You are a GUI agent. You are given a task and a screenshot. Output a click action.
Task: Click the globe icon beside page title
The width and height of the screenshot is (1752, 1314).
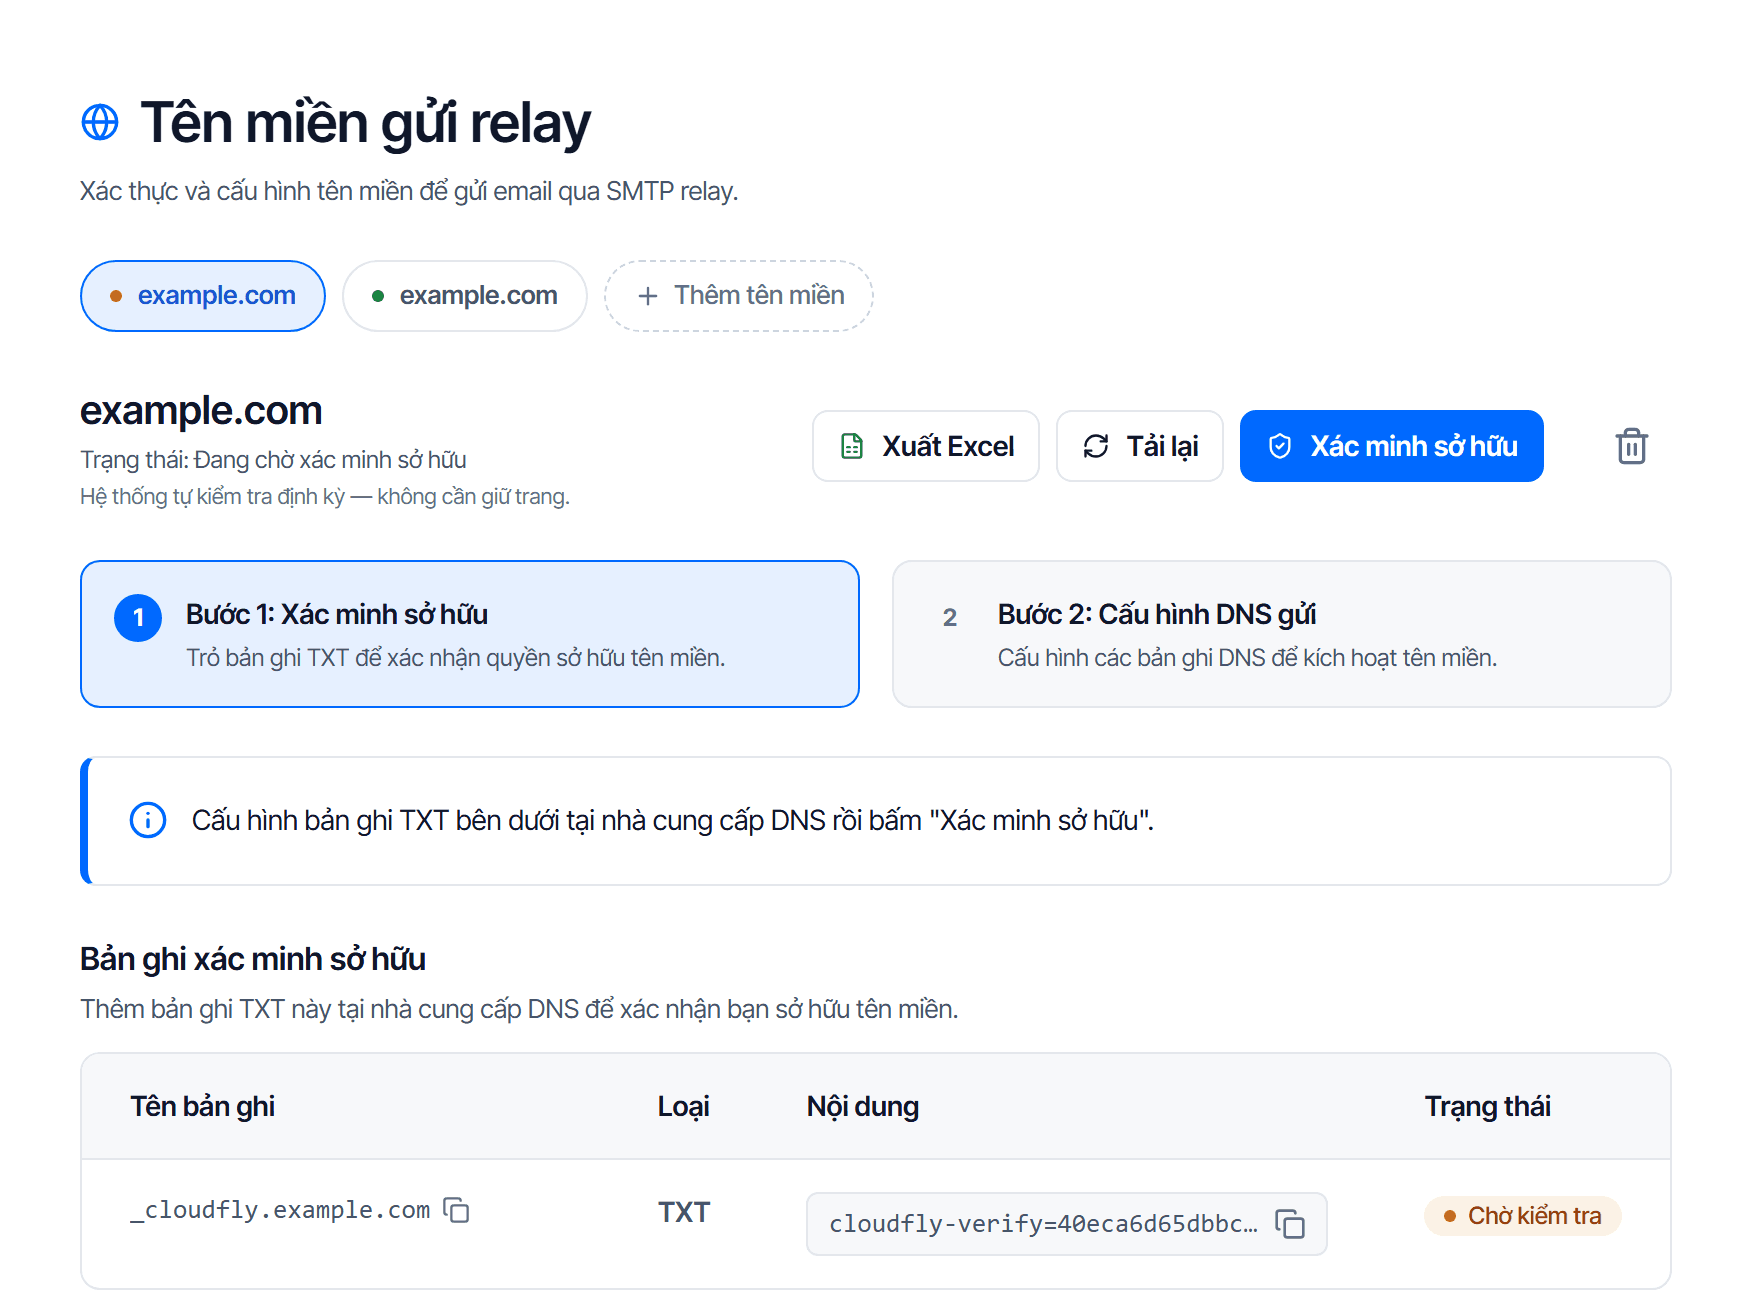pos(100,122)
